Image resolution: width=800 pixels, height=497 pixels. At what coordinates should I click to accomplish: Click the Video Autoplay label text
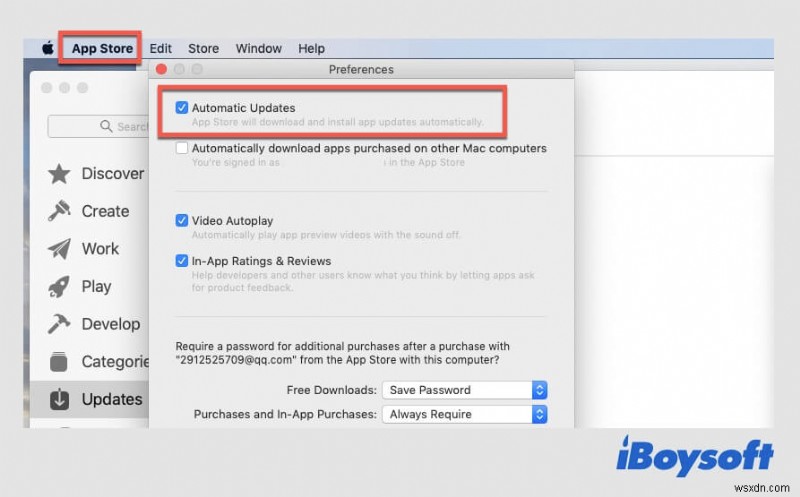[232, 220]
